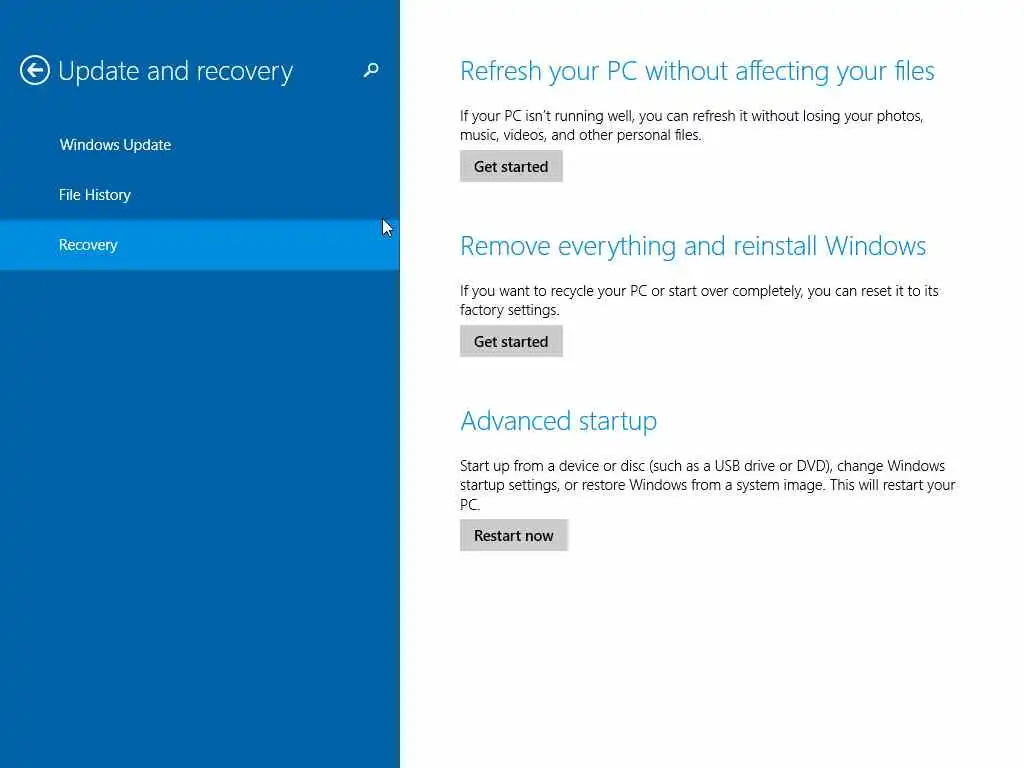Click text about resetting to factory settings
1024x768 pixels.
(699, 300)
